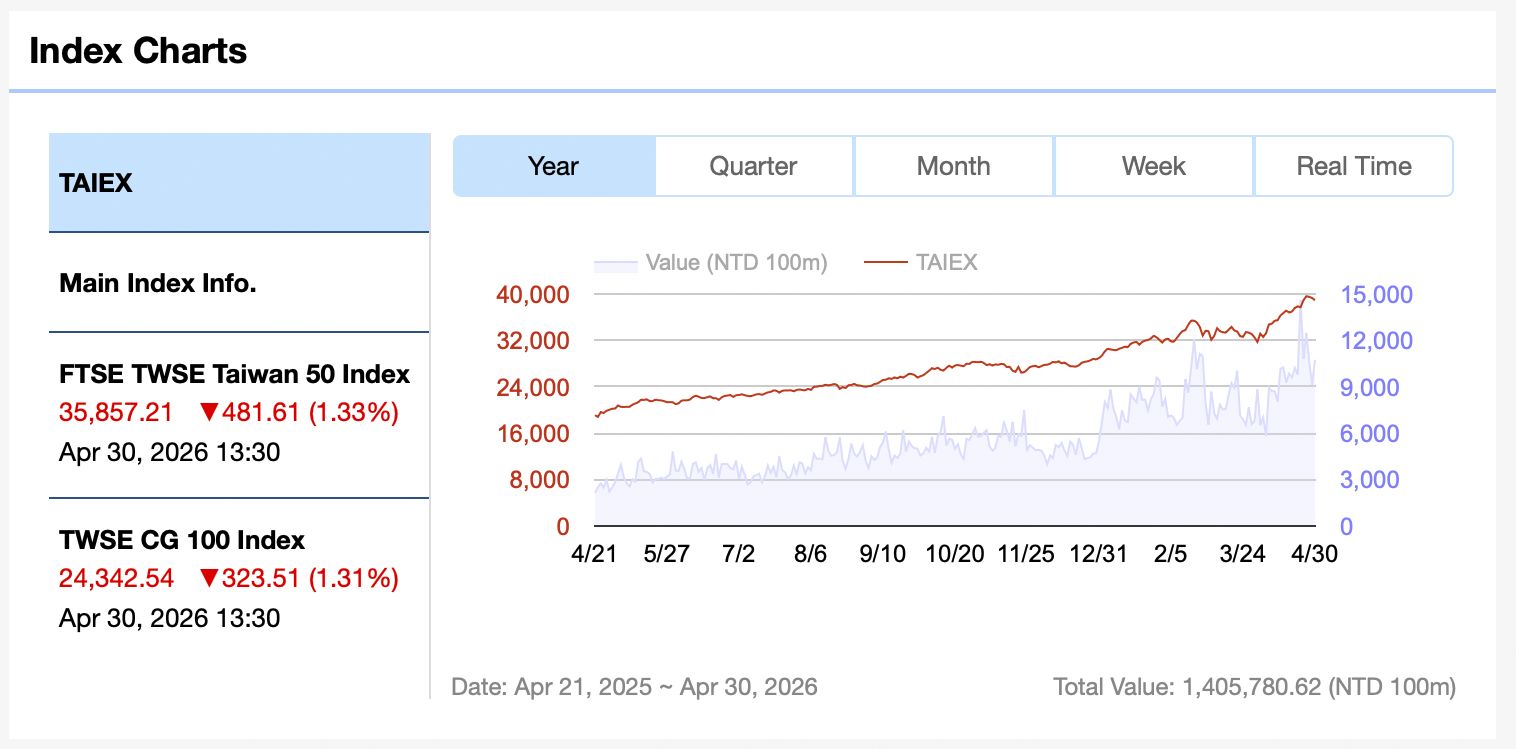Click the 12/31 date on chart axis
This screenshot has width=1516, height=749.
coord(1098,553)
